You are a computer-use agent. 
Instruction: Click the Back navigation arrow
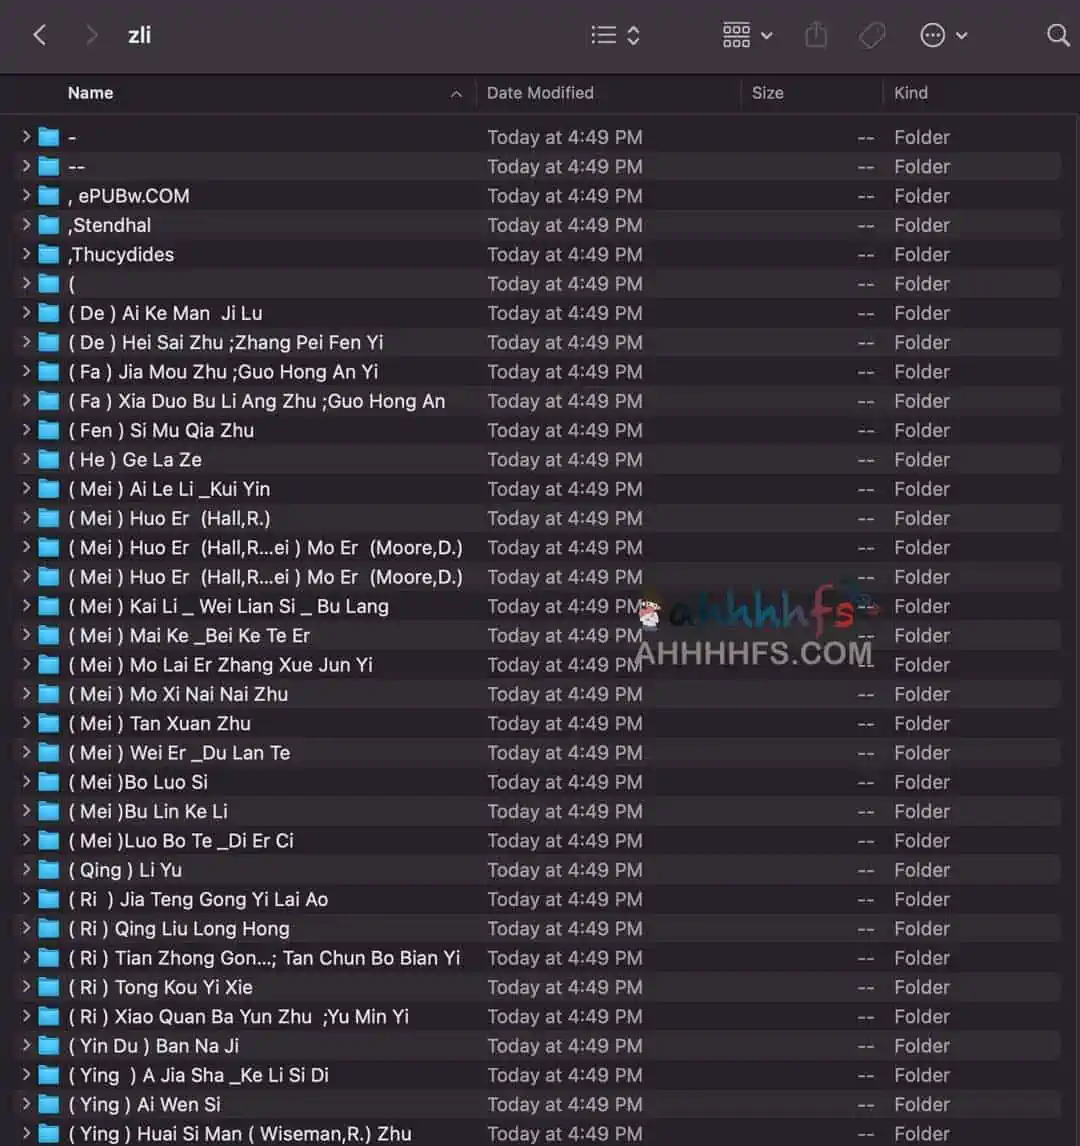tap(40, 36)
